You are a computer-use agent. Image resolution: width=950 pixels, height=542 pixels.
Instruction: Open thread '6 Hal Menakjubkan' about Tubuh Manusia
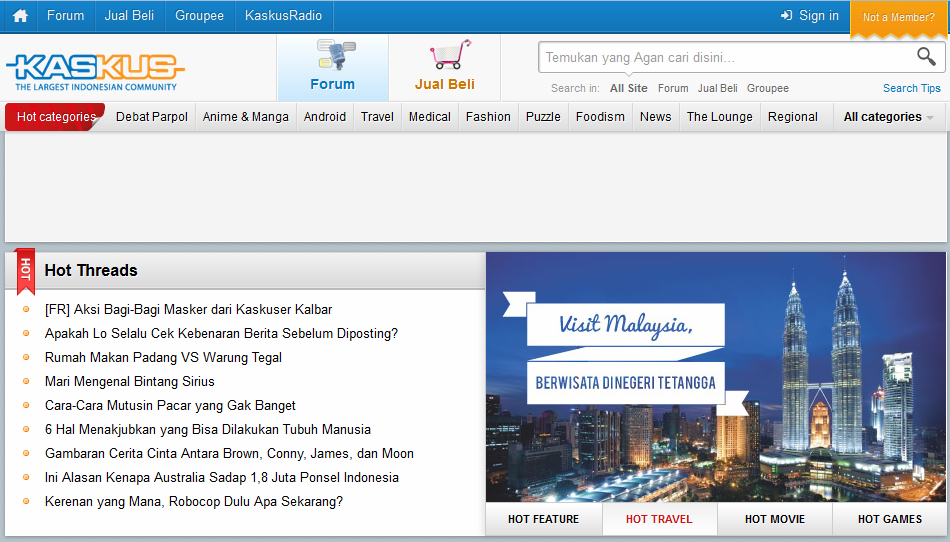point(208,429)
